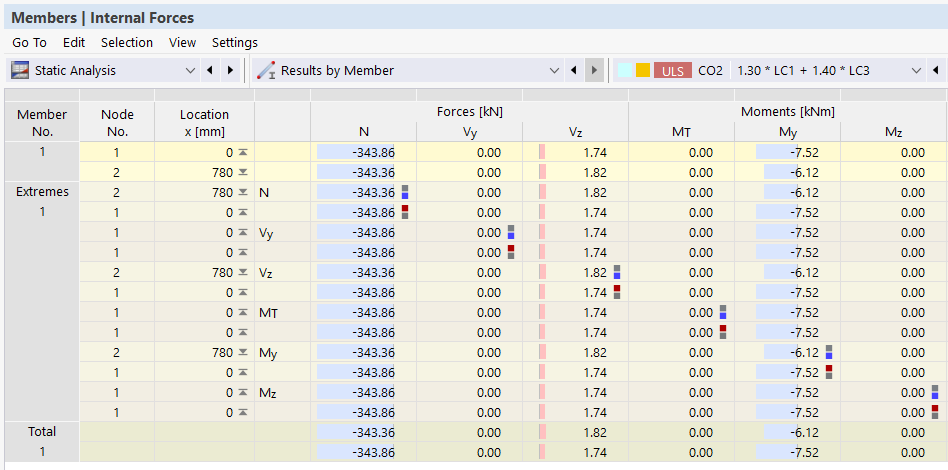Click next results table arrow
This screenshot has height=470, width=948.
click(595, 70)
